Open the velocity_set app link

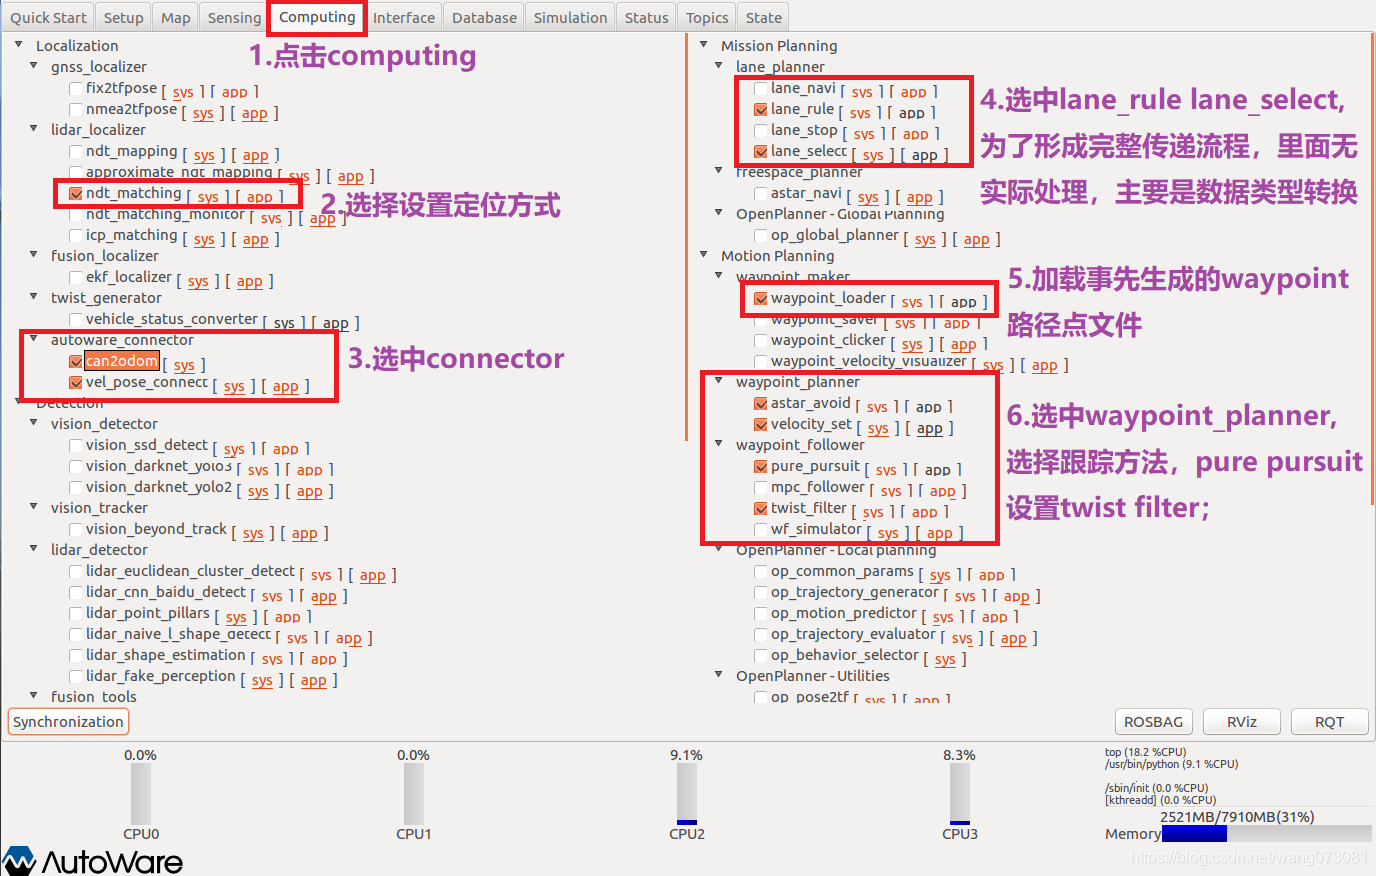coord(930,428)
